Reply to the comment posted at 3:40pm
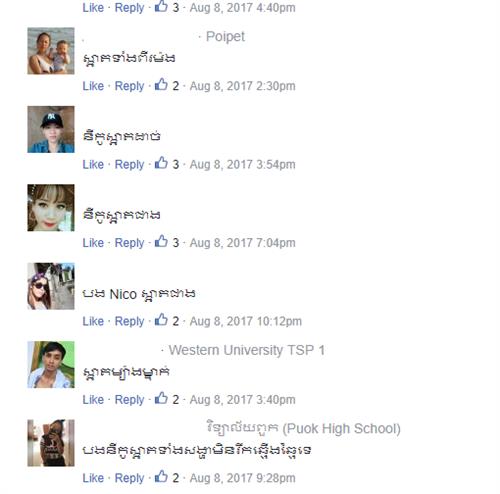Viewport: 500px width, 494px height. [x=129, y=400]
